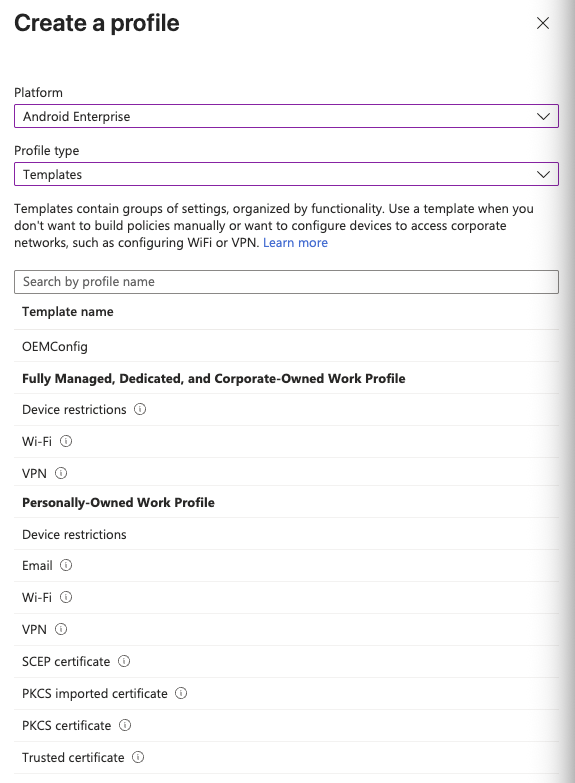Image resolution: width=575 pixels, height=783 pixels.
Task: Select the OEMConfig template
Action: pyautogui.click(x=286, y=346)
